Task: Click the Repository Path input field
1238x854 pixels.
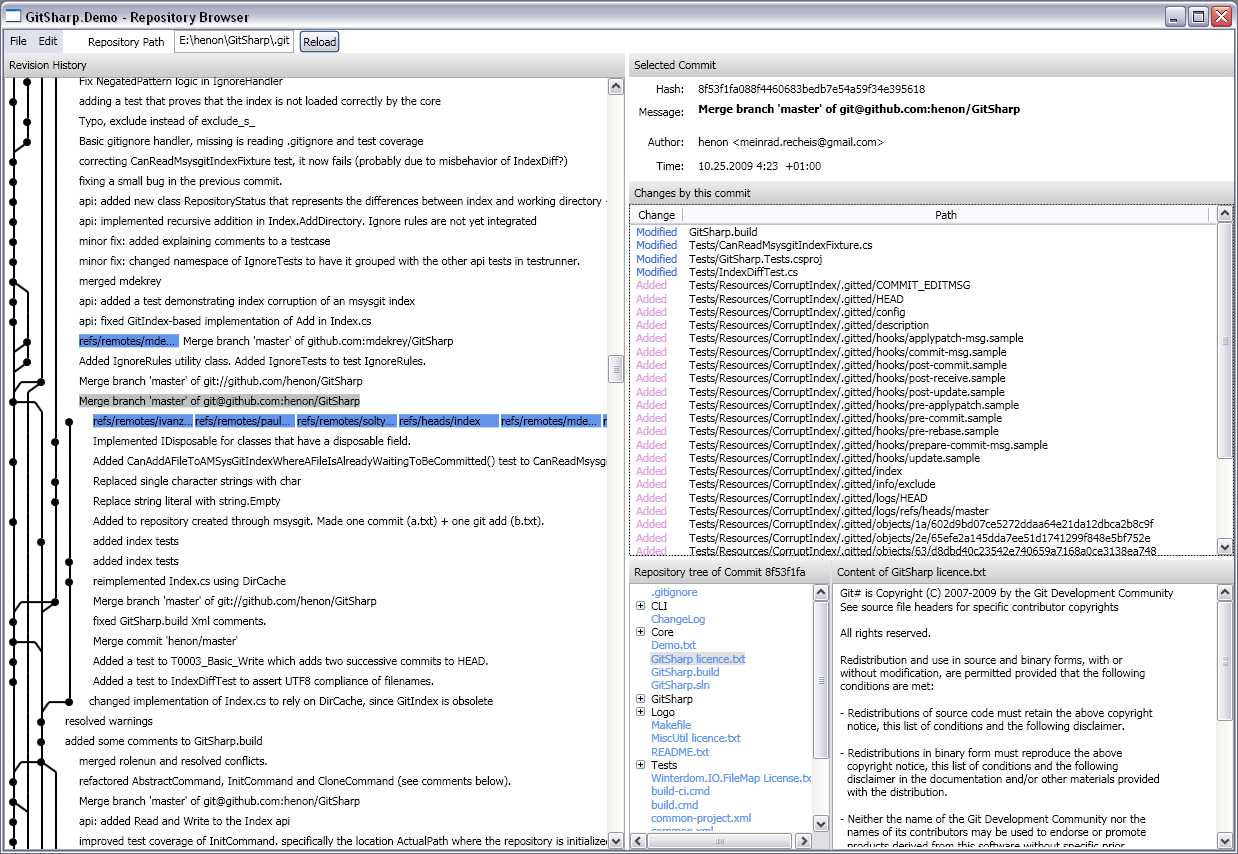Action: (235, 41)
